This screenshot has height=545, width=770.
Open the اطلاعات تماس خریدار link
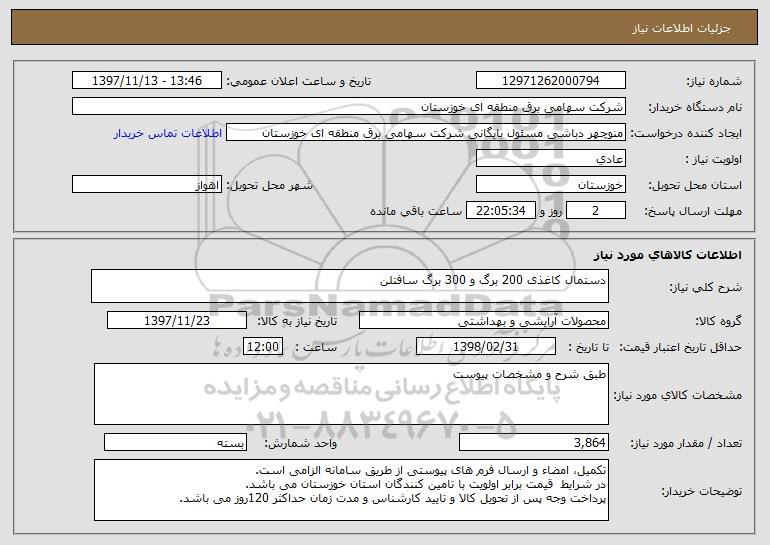tap(168, 134)
